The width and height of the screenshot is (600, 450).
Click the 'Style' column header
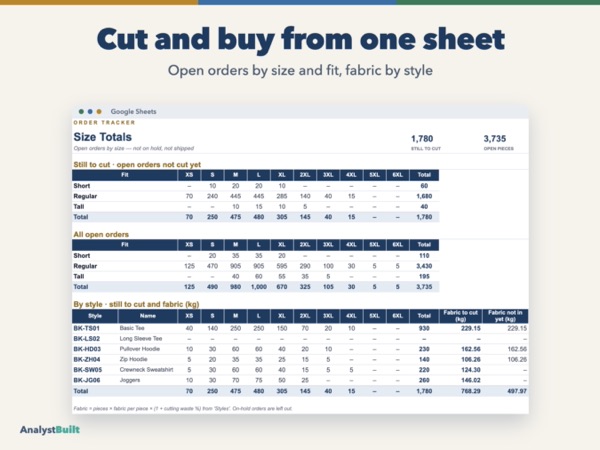pos(95,316)
